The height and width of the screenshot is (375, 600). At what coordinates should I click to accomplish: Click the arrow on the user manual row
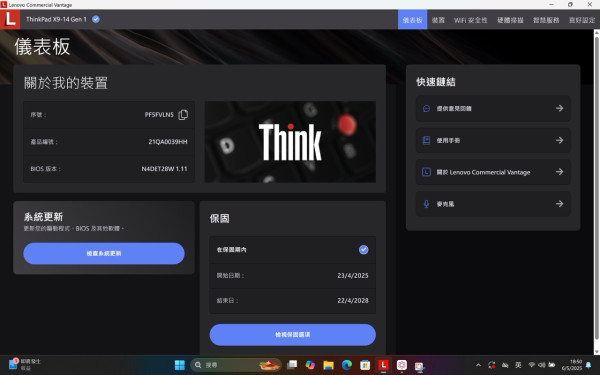coord(559,140)
